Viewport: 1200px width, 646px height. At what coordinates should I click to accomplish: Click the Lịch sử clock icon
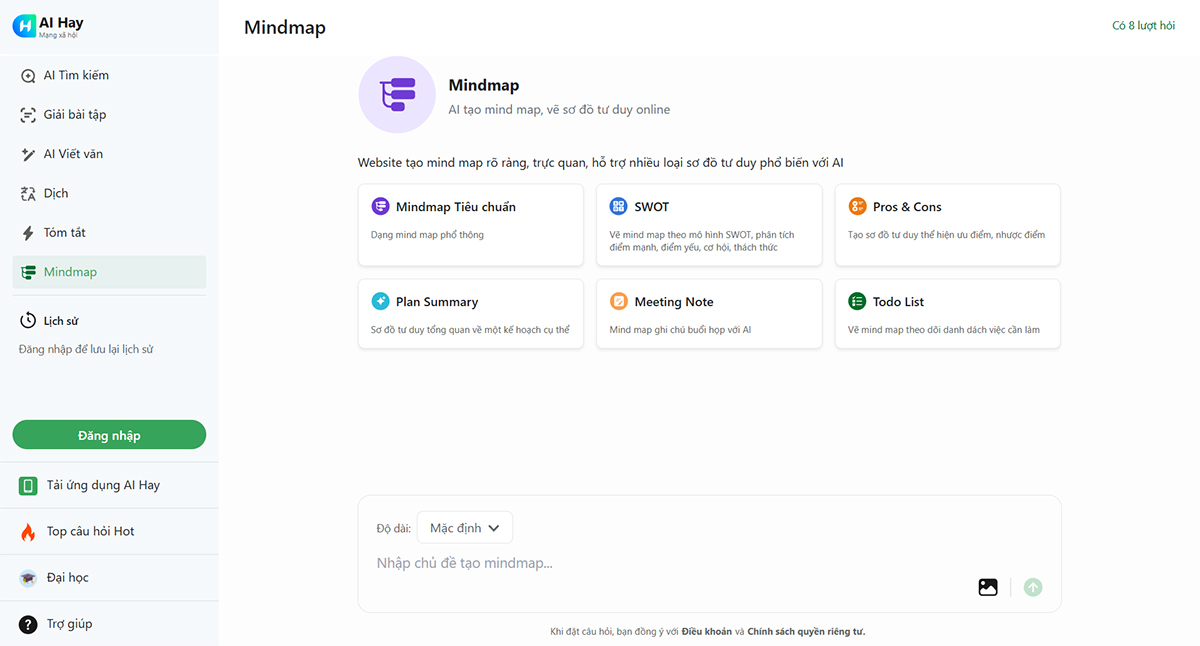pos(28,321)
